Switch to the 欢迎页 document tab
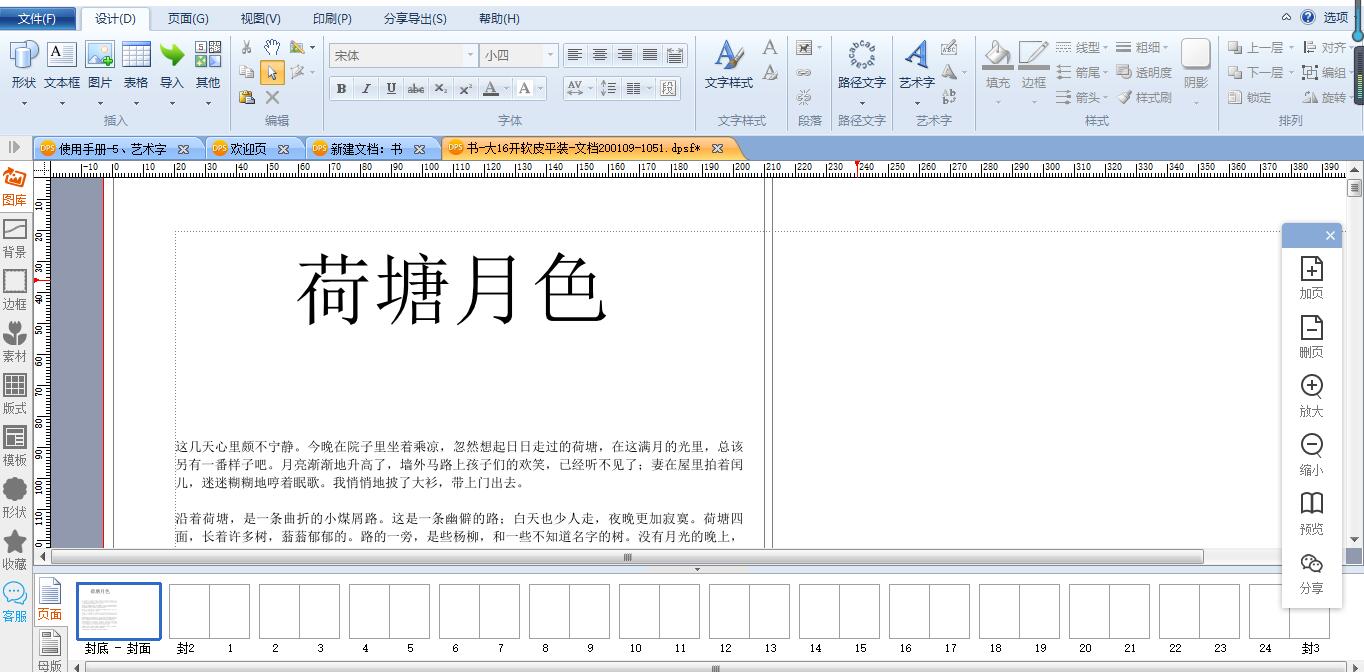Screen dimensions: 1364x672 (x=249, y=148)
